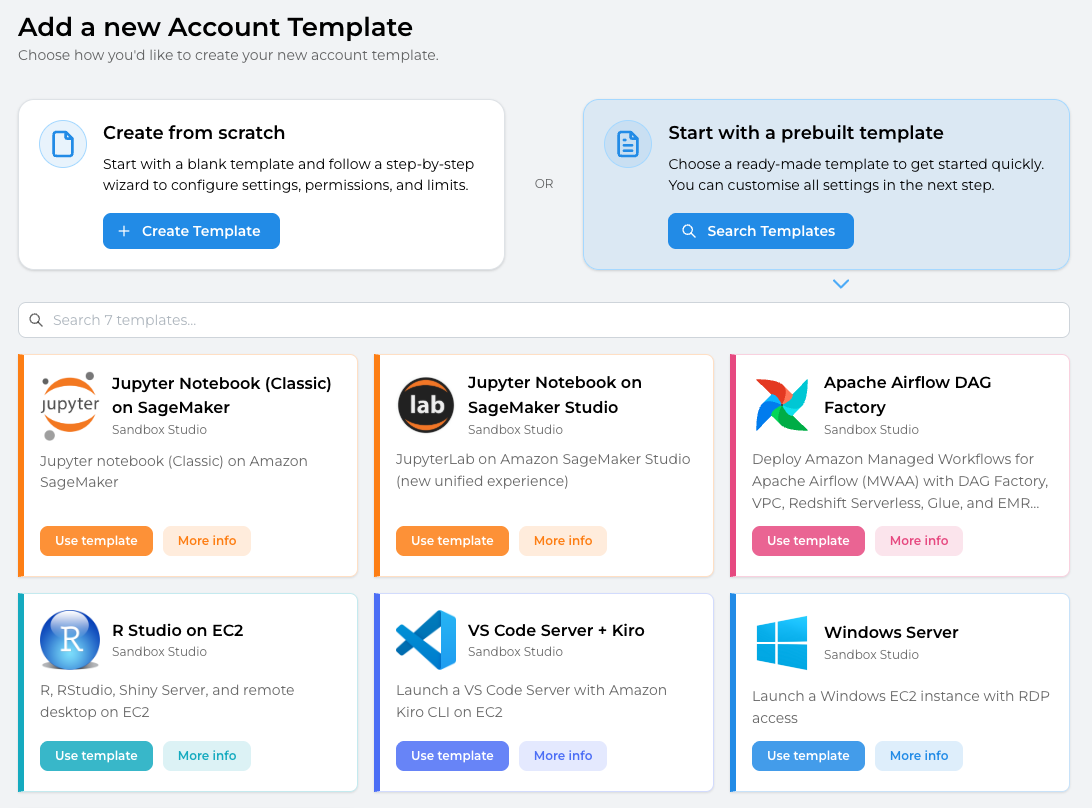Open the Windows Server template card title
The width and height of the screenshot is (1092, 808).
pyautogui.click(x=891, y=632)
